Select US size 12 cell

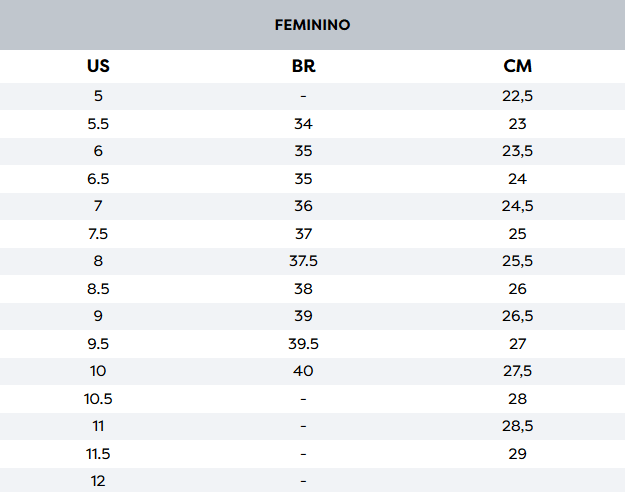coord(98,481)
